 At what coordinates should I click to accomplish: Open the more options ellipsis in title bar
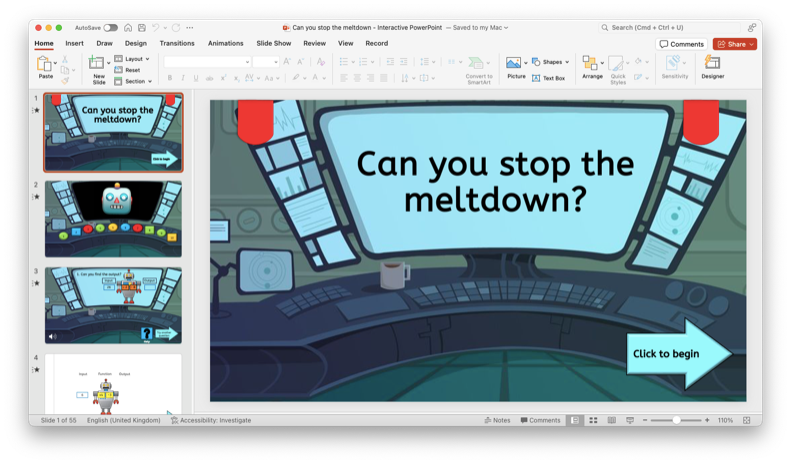pos(190,28)
